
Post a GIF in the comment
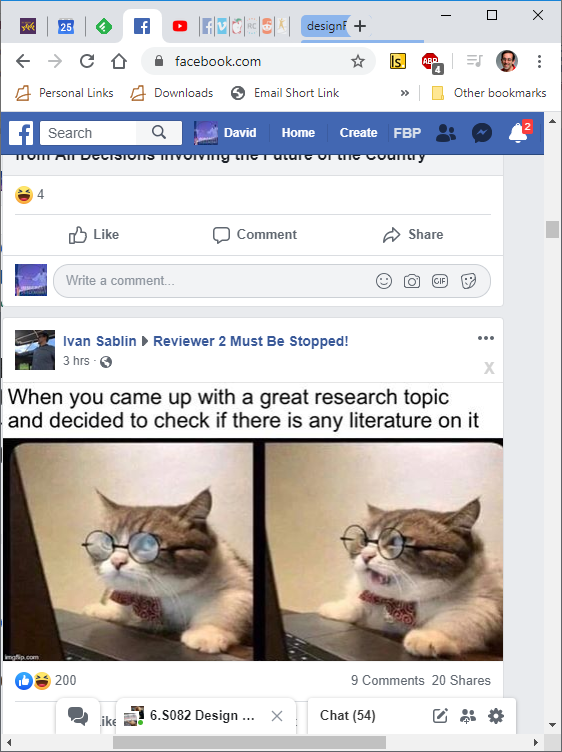click(440, 281)
